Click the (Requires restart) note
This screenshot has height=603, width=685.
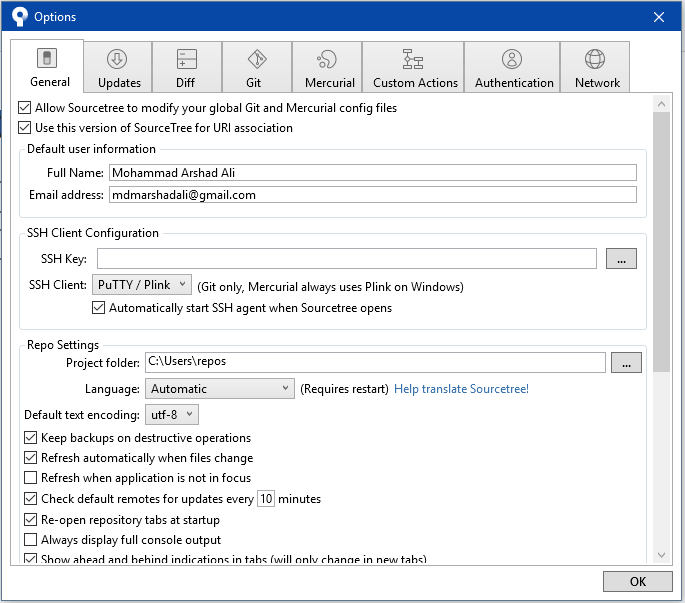tap(344, 389)
